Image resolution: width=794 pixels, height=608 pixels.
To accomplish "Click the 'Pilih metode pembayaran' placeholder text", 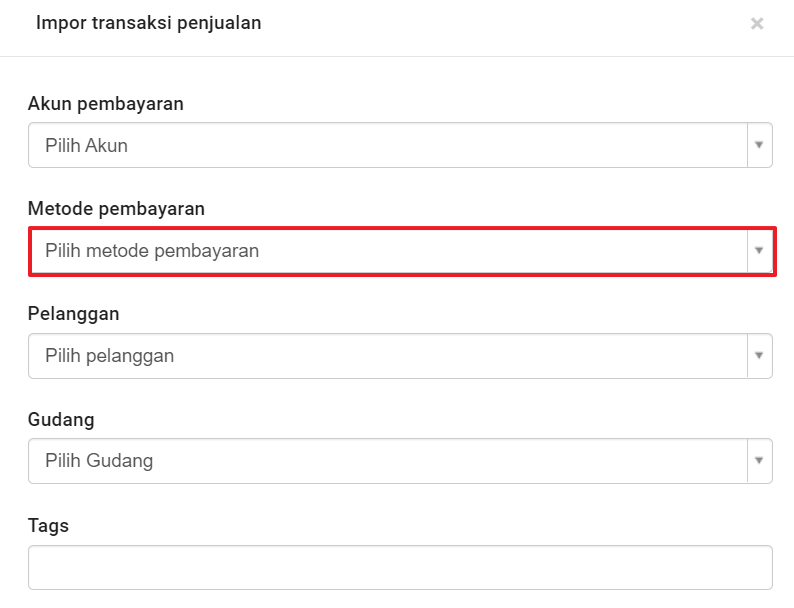I will coord(152,251).
